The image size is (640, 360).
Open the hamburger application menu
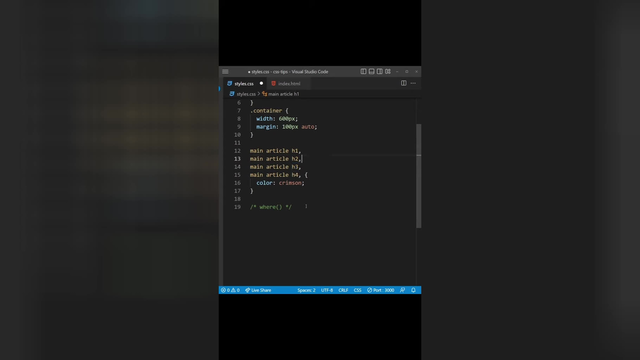point(225,71)
